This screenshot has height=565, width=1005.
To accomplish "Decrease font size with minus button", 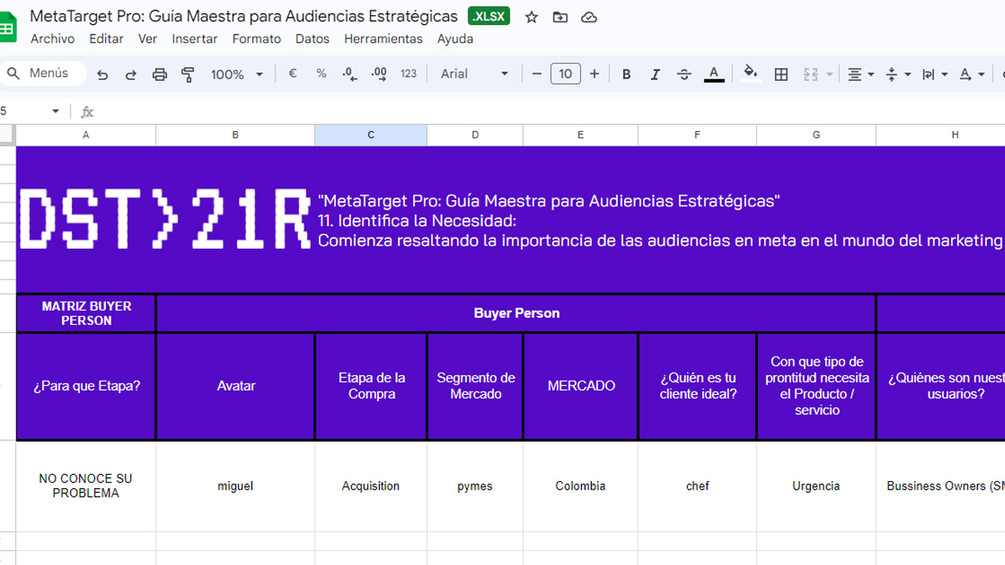I will coord(536,74).
